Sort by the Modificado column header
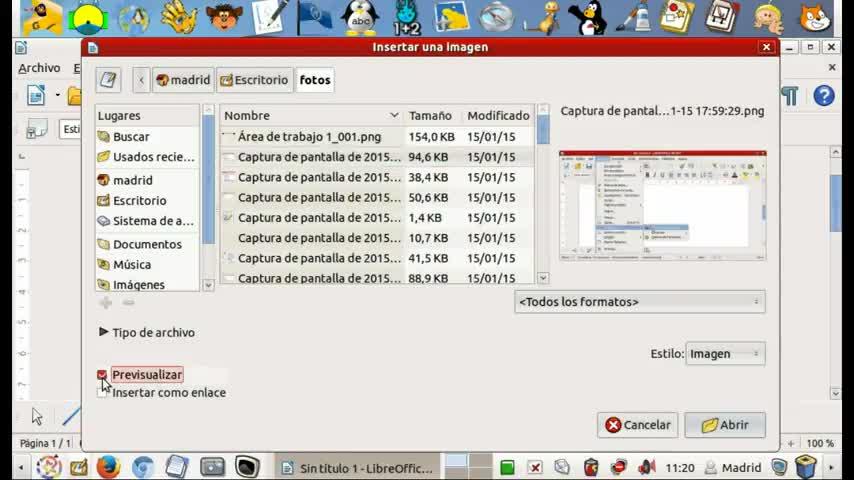 498,116
